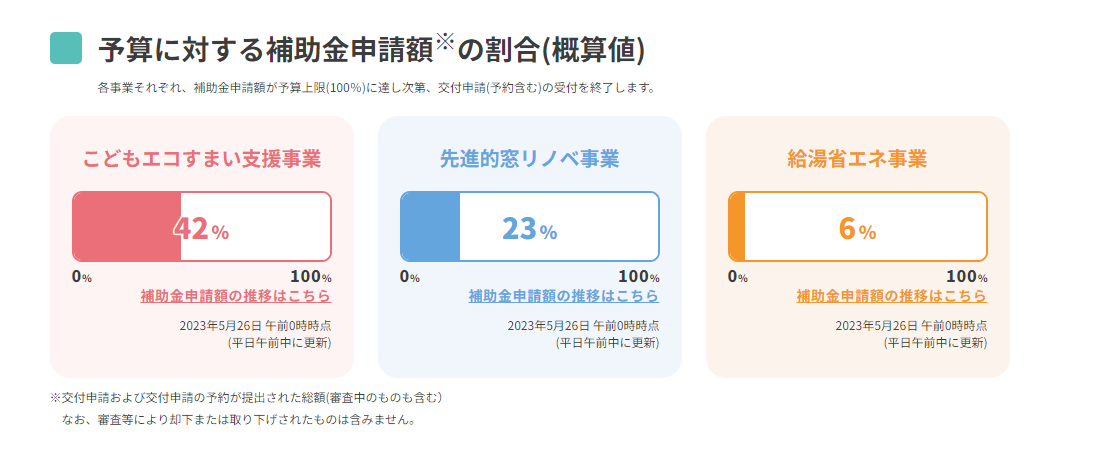This screenshot has width=1103, height=456.
Task: Open the 先進的窓リノベ補助金申請額の推移 link
Action: pos(564,296)
